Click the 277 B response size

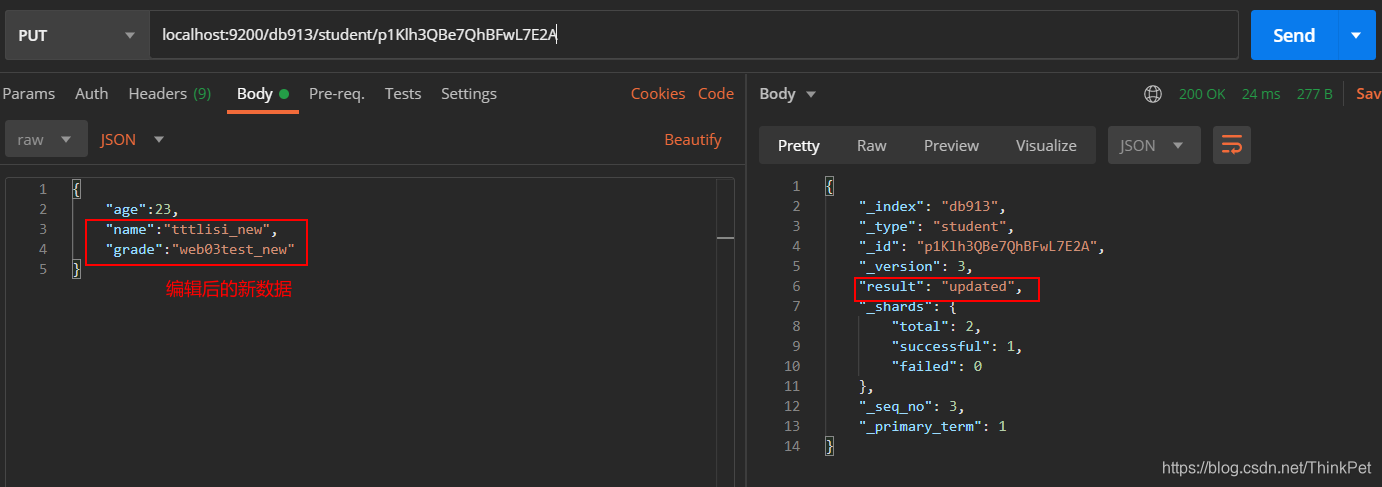pyautogui.click(x=1314, y=94)
